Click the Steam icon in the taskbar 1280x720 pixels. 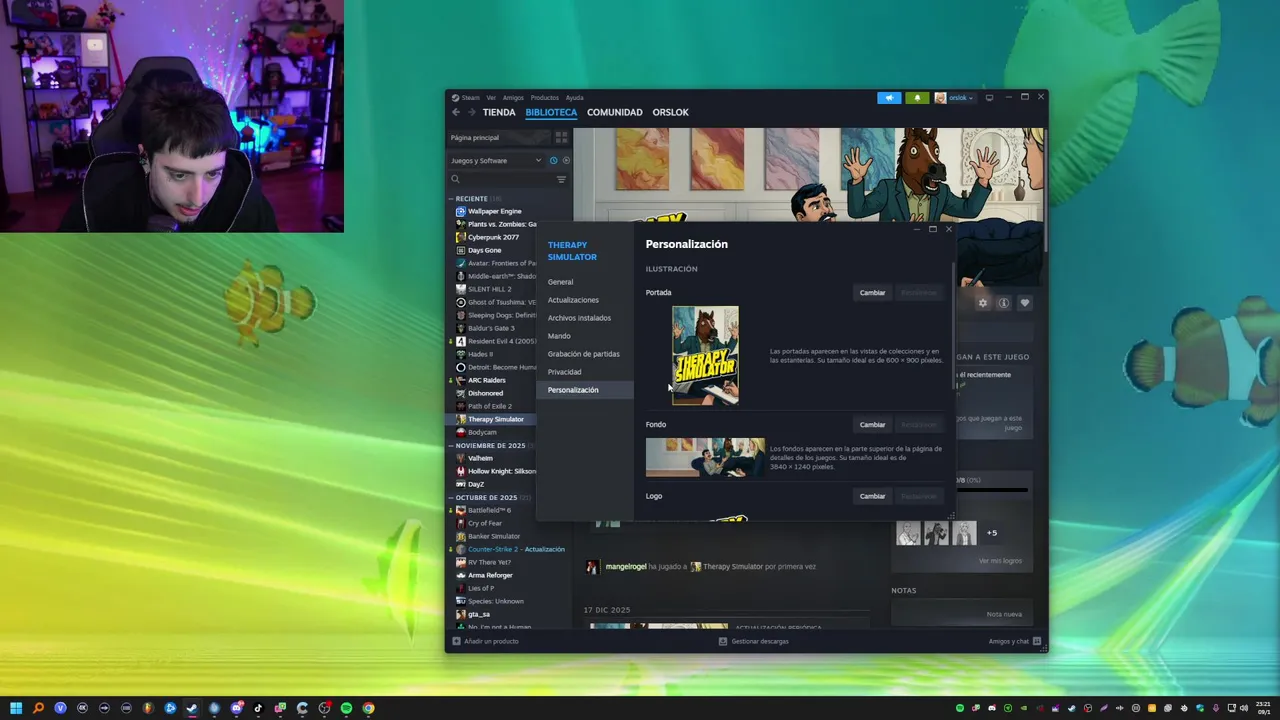pos(192,708)
